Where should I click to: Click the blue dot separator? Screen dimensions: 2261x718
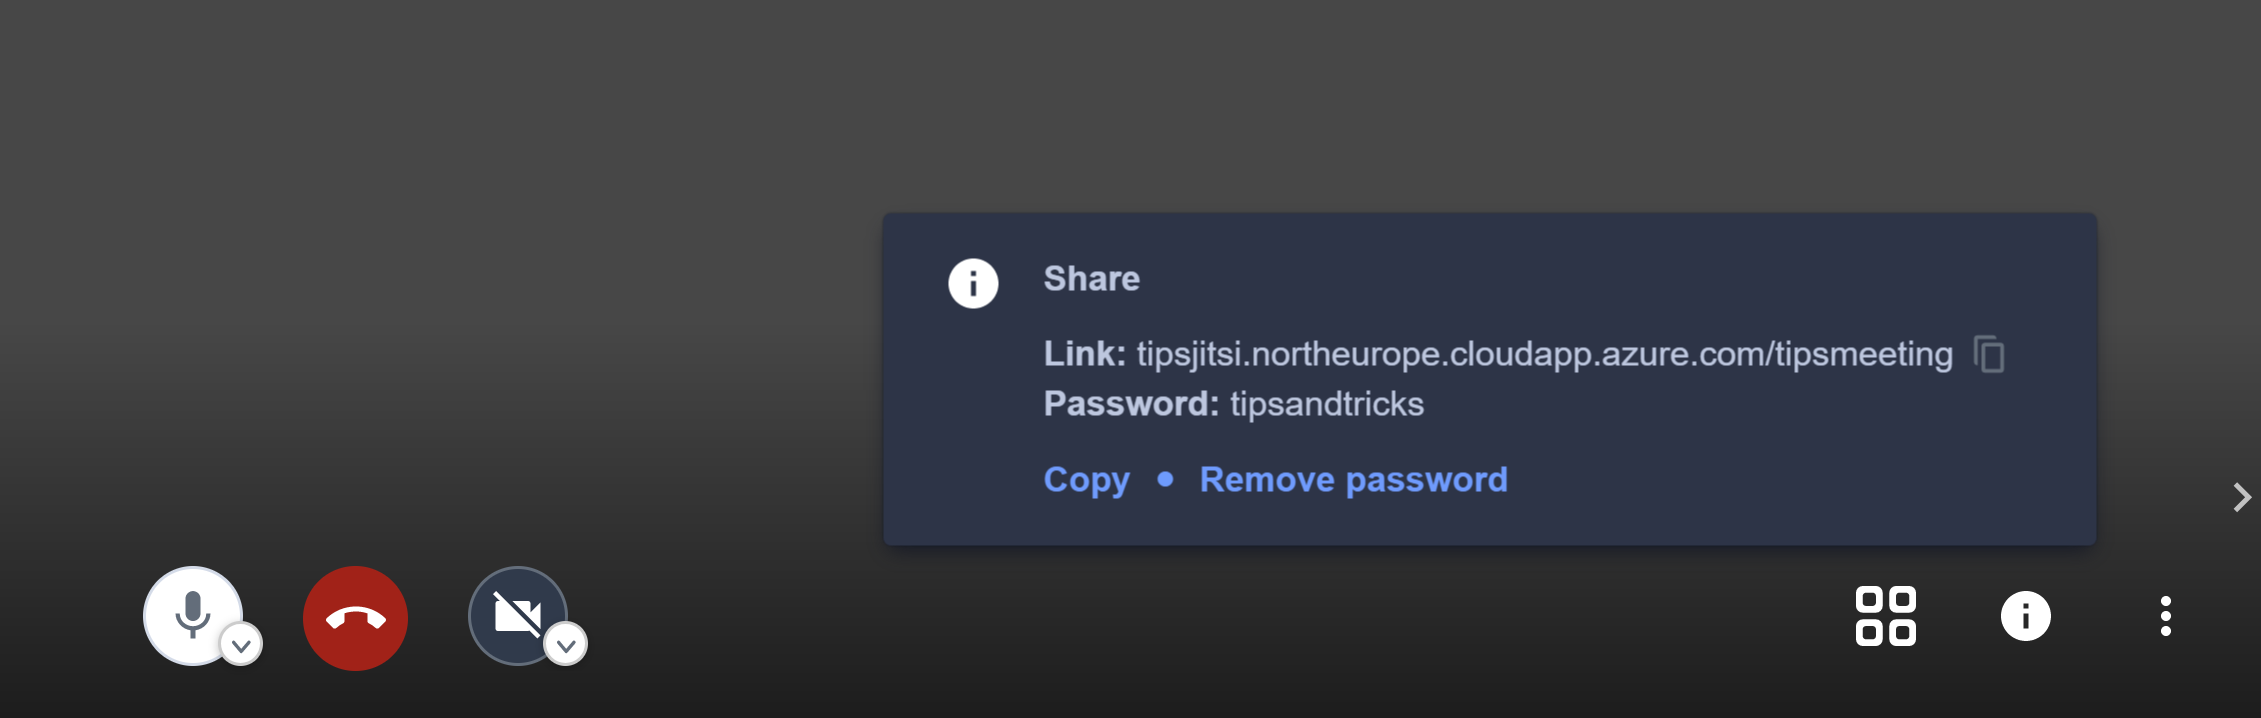click(1165, 480)
